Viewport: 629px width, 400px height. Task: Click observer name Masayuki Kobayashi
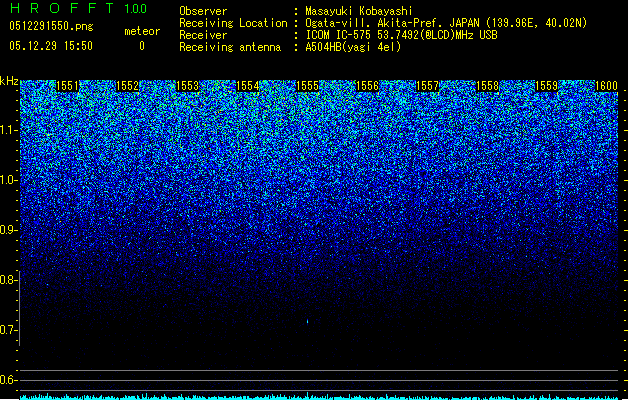tap(359, 11)
